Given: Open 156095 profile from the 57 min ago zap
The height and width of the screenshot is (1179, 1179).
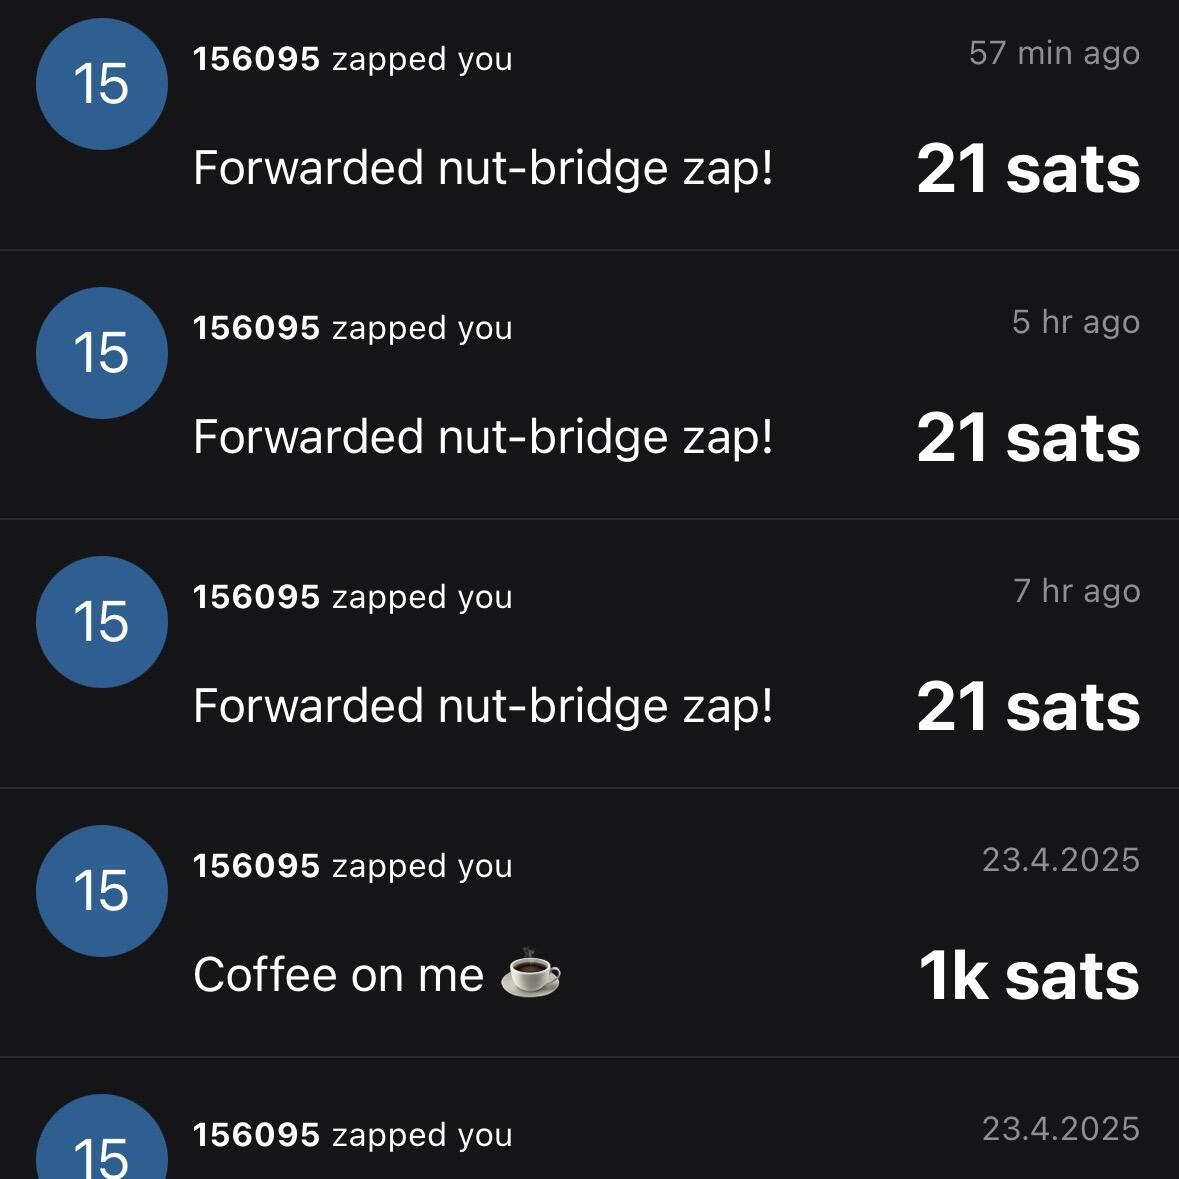Looking at the screenshot, I should coord(256,59).
